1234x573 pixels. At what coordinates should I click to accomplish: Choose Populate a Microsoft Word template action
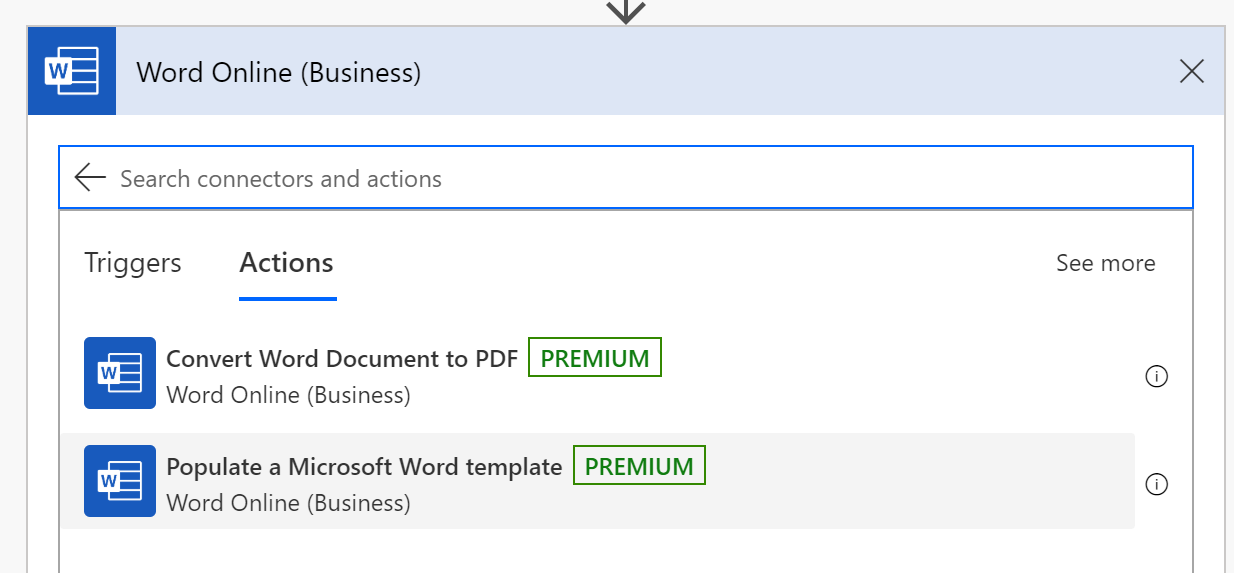pyautogui.click(x=597, y=481)
